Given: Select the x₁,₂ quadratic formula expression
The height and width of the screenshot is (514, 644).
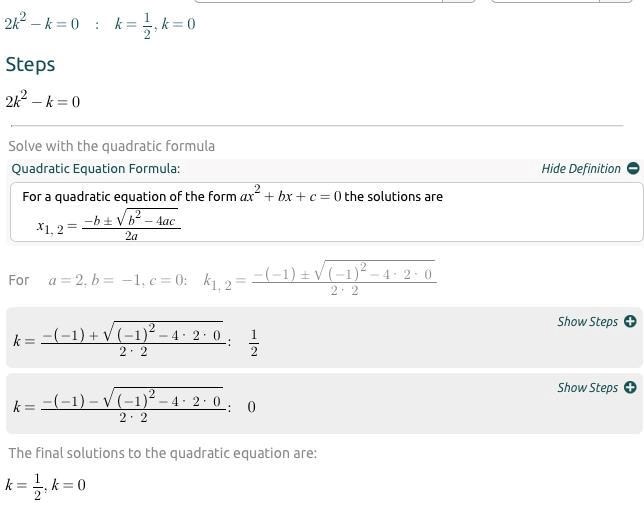Looking at the screenshot, I should [x=108, y=223].
